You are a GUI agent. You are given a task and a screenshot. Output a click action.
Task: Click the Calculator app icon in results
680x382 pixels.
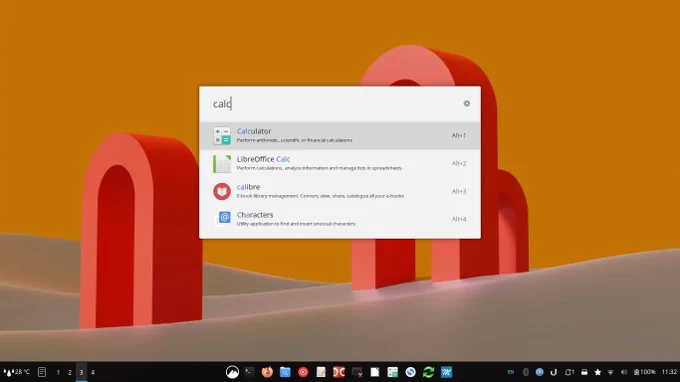222,136
